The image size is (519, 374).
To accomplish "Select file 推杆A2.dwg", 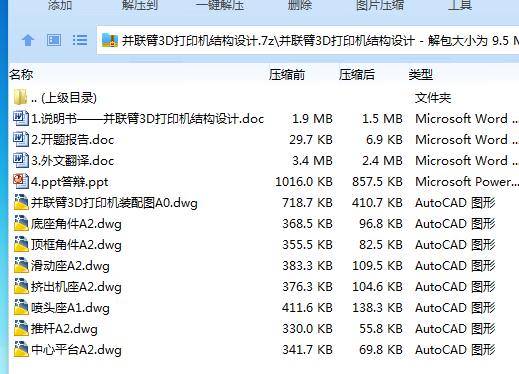I will point(64,329).
